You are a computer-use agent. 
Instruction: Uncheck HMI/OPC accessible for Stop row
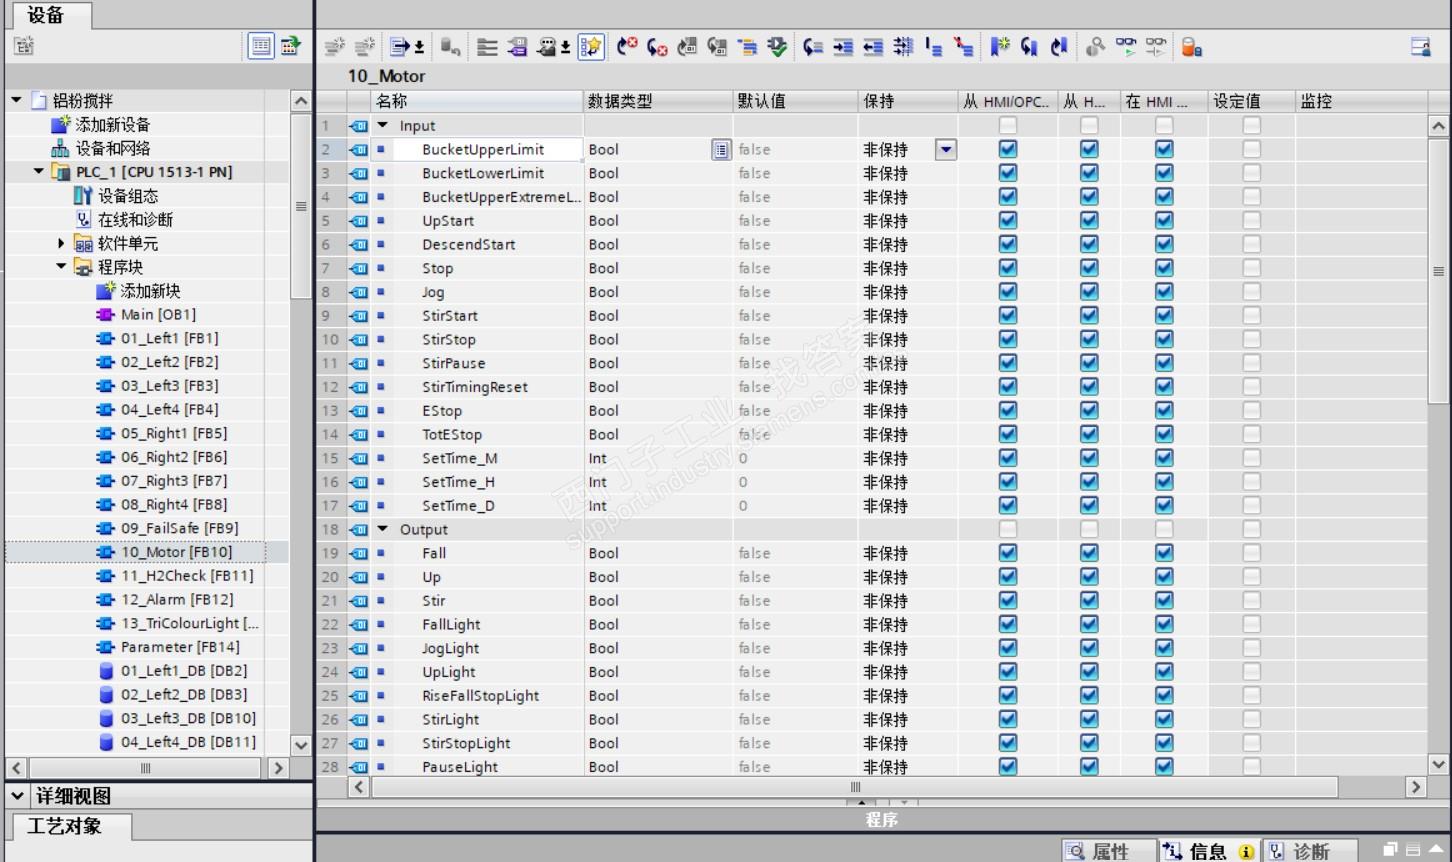[x=1008, y=268]
